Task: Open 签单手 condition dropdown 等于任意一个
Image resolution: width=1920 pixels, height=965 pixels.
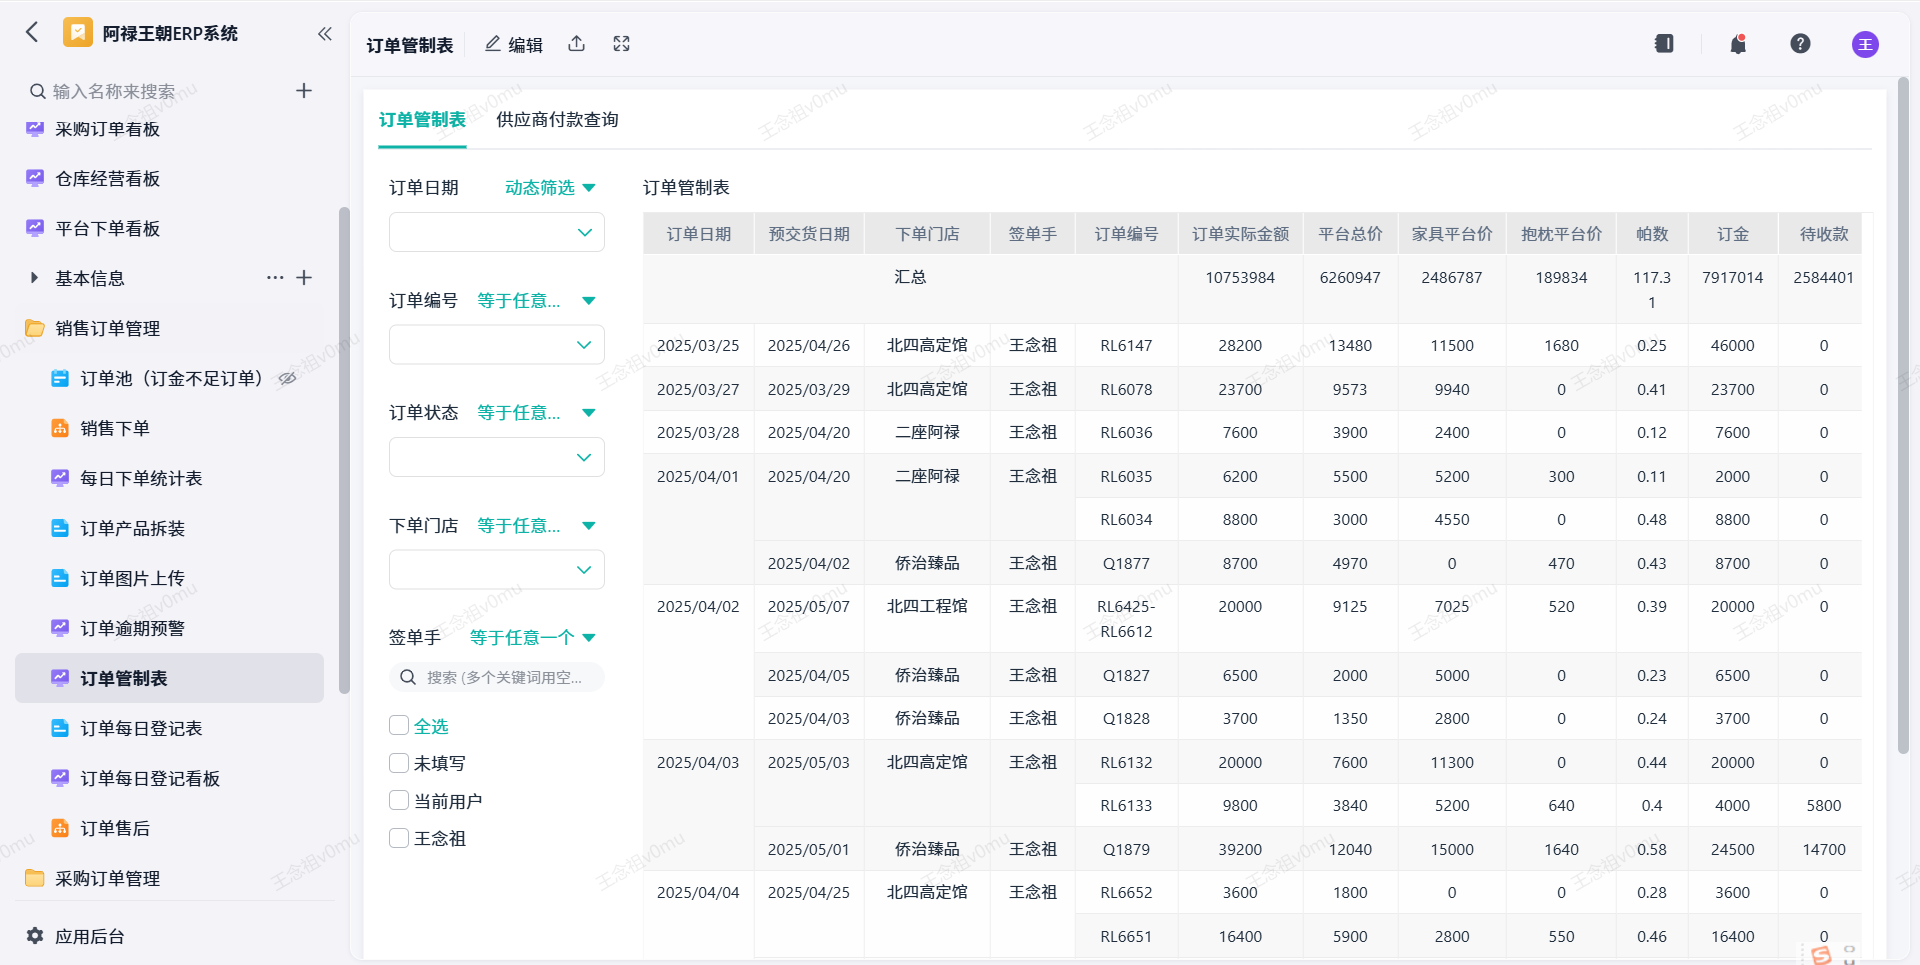Action: coord(533,637)
